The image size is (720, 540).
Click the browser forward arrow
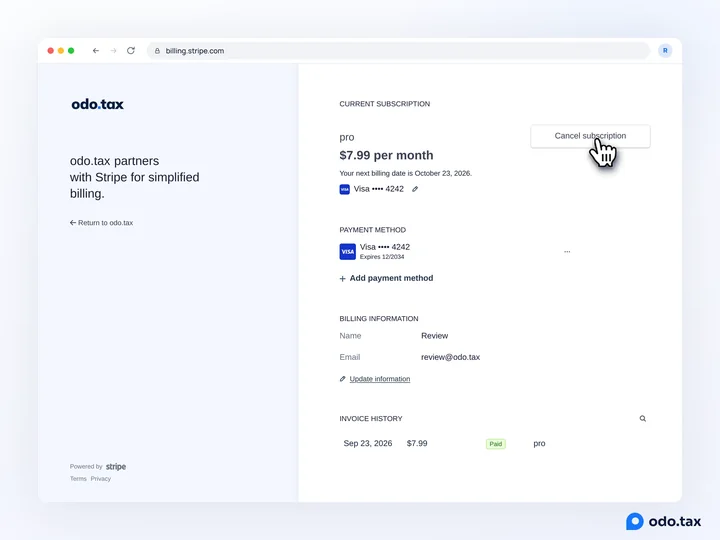[x=113, y=51]
